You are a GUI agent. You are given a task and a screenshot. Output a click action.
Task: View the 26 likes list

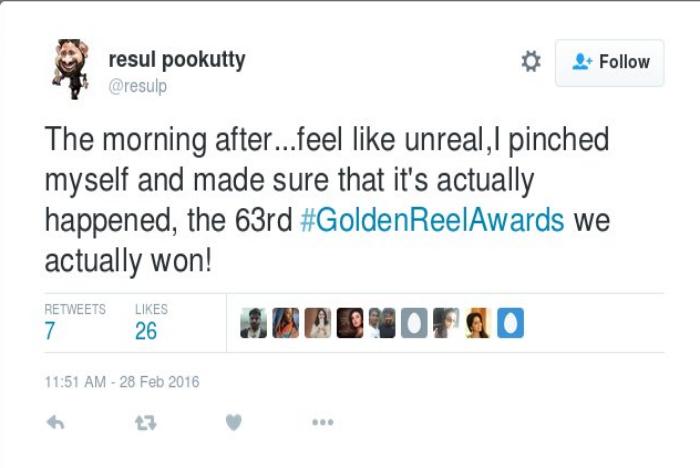pyautogui.click(x=151, y=322)
